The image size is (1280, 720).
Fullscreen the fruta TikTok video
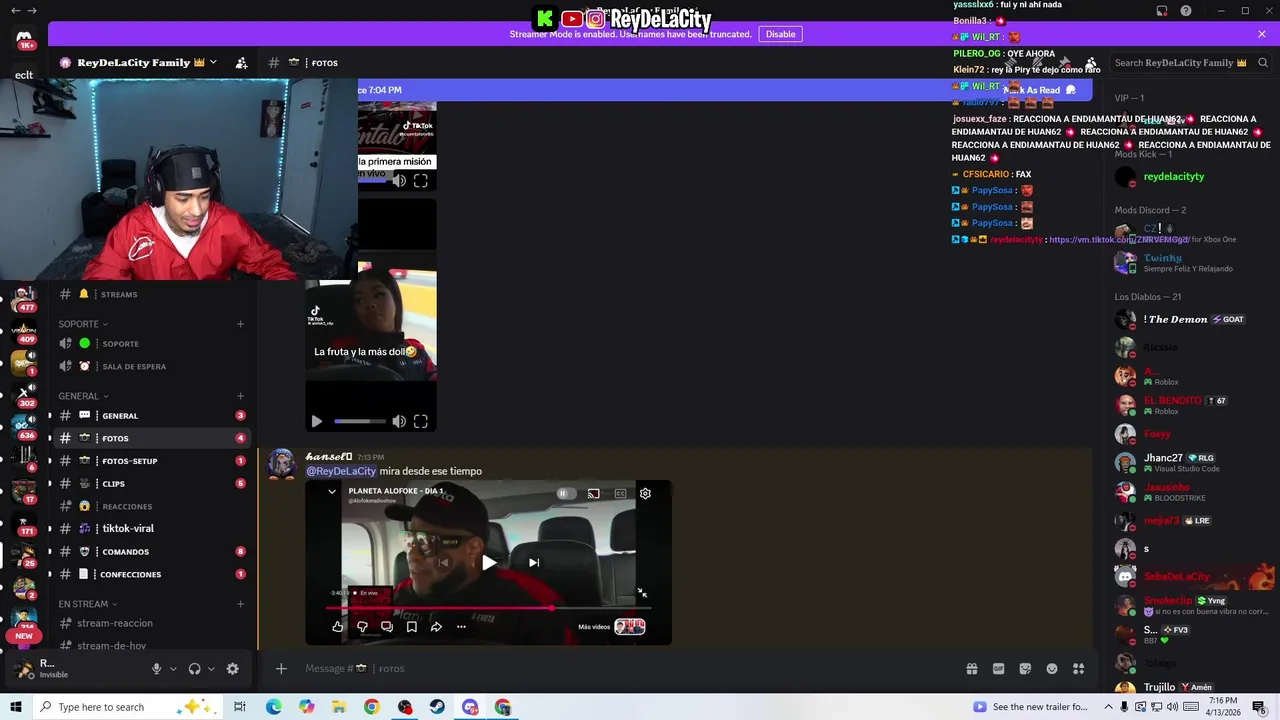421,422
